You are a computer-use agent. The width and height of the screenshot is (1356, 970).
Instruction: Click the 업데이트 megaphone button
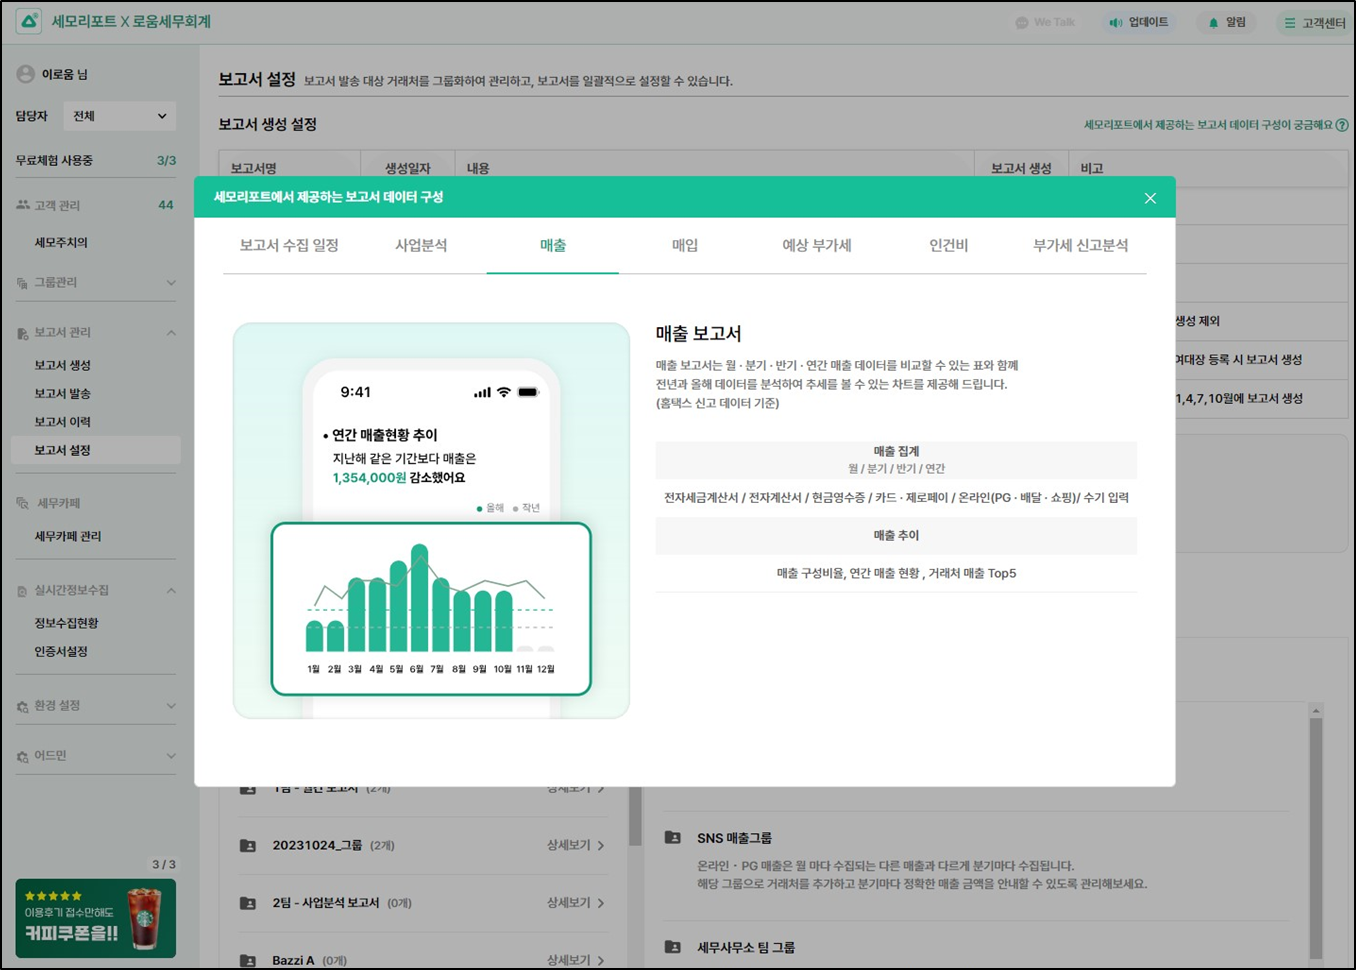(1138, 22)
